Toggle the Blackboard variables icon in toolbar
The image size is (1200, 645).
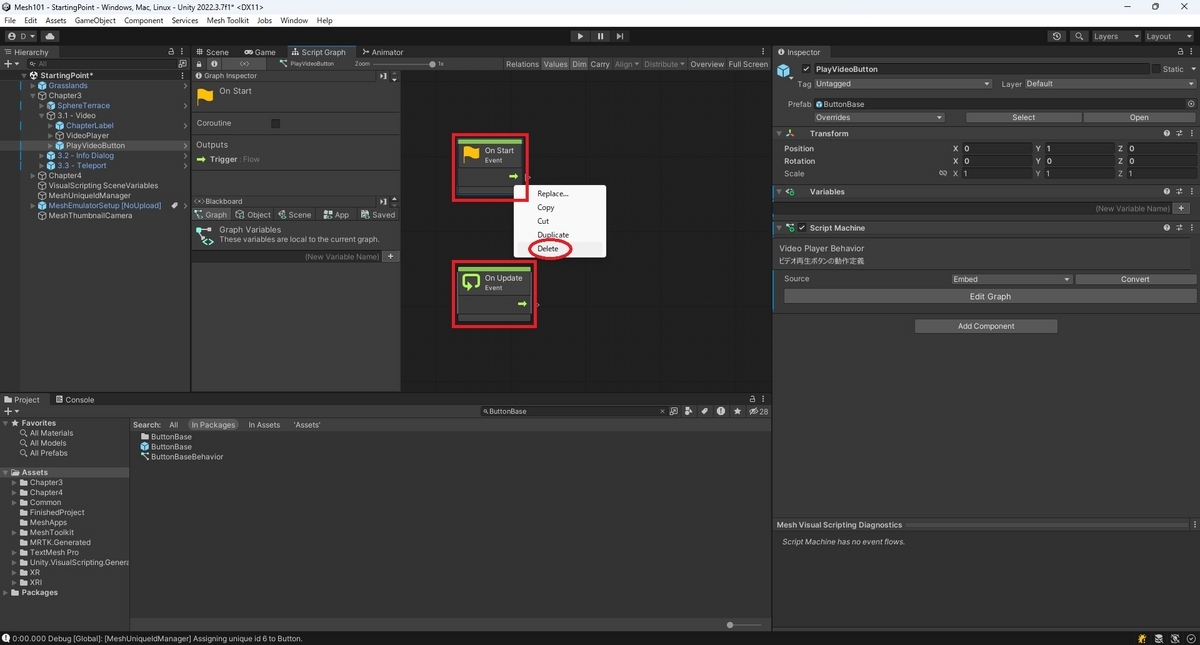point(244,64)
